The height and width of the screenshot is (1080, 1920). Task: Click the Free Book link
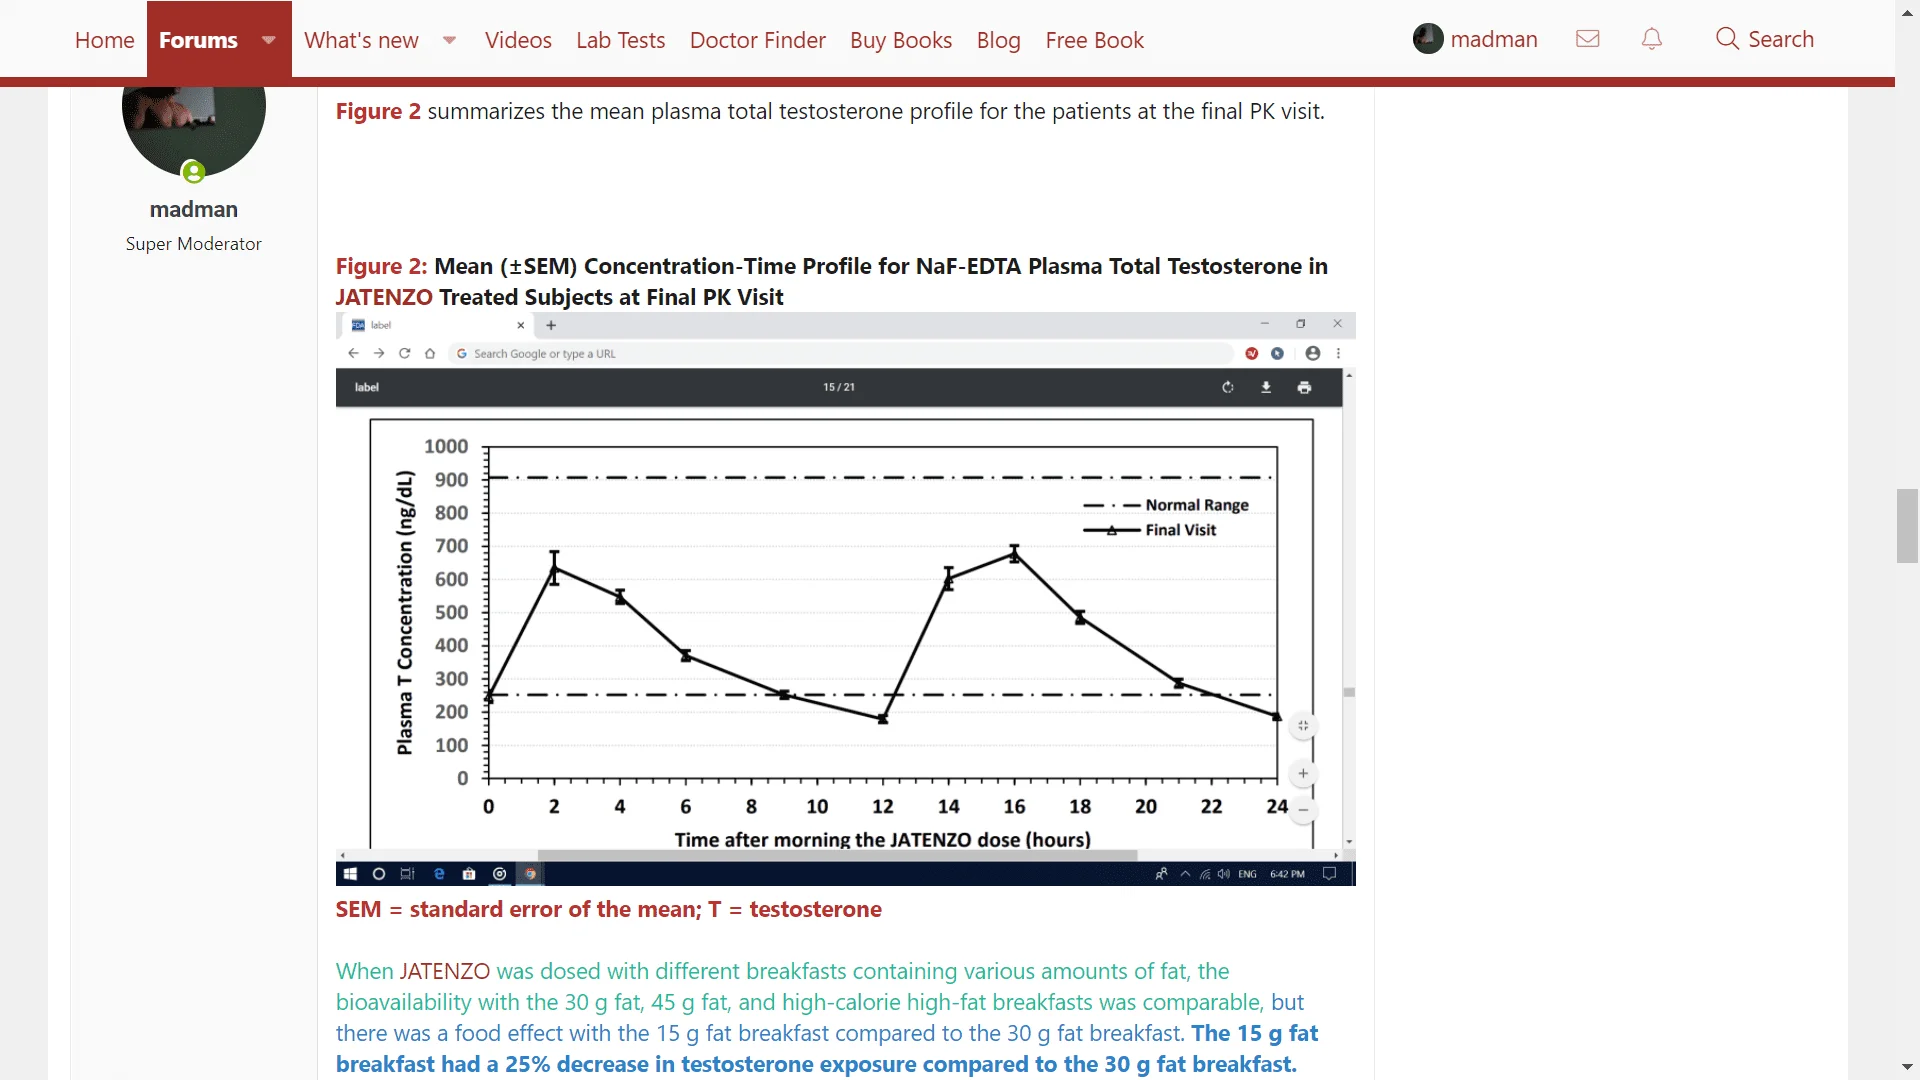(x=1094, y=40)
